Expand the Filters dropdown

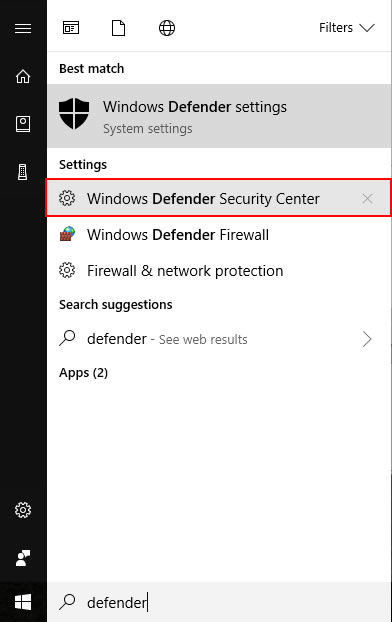pyautogui.click(x=347, y=28)
